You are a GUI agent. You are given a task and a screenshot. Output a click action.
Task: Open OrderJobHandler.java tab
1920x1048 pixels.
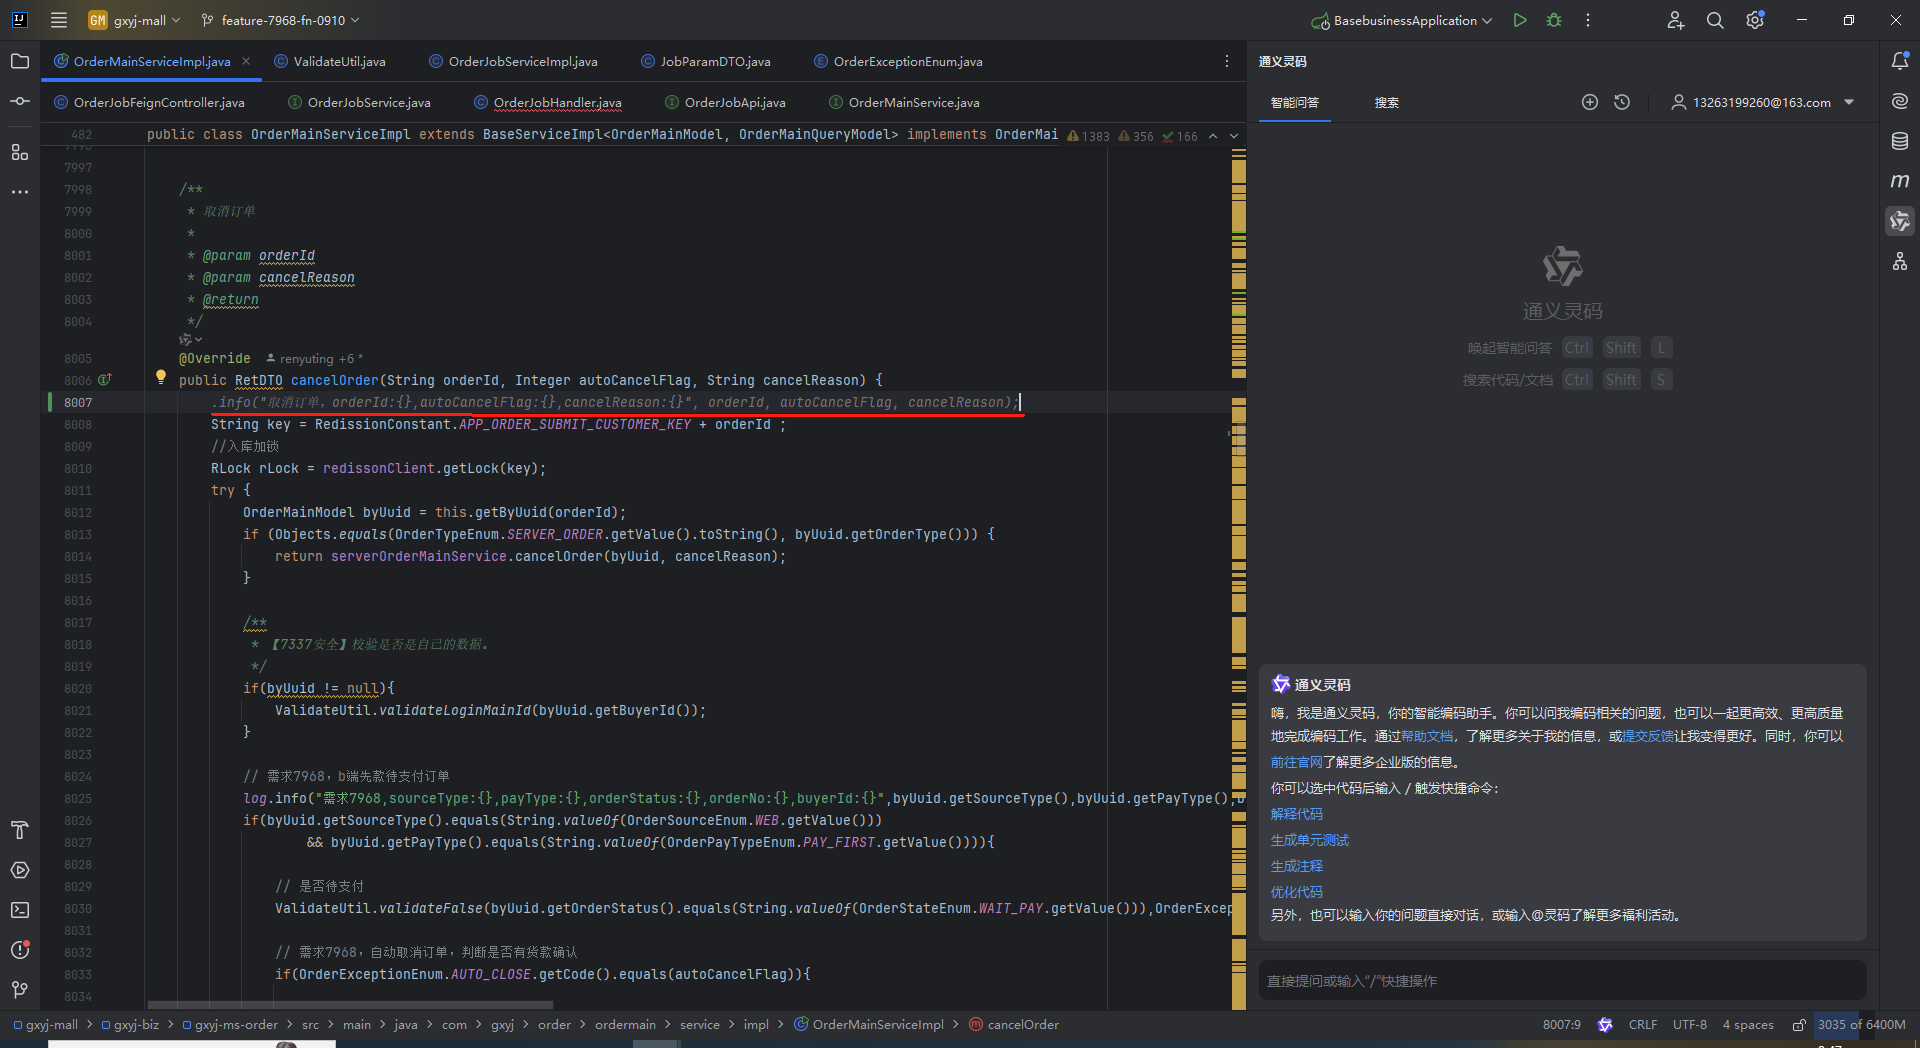548,102
